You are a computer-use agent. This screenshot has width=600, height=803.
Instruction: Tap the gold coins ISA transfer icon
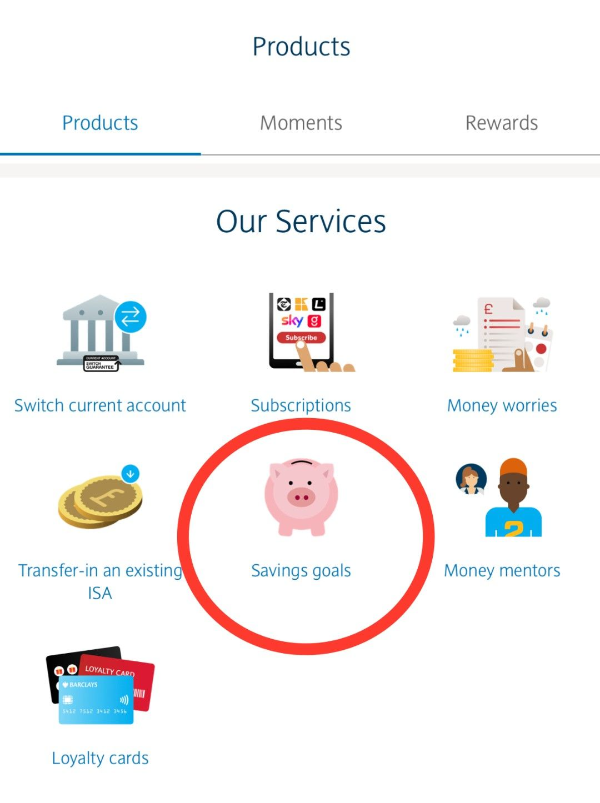click(100, 496)
